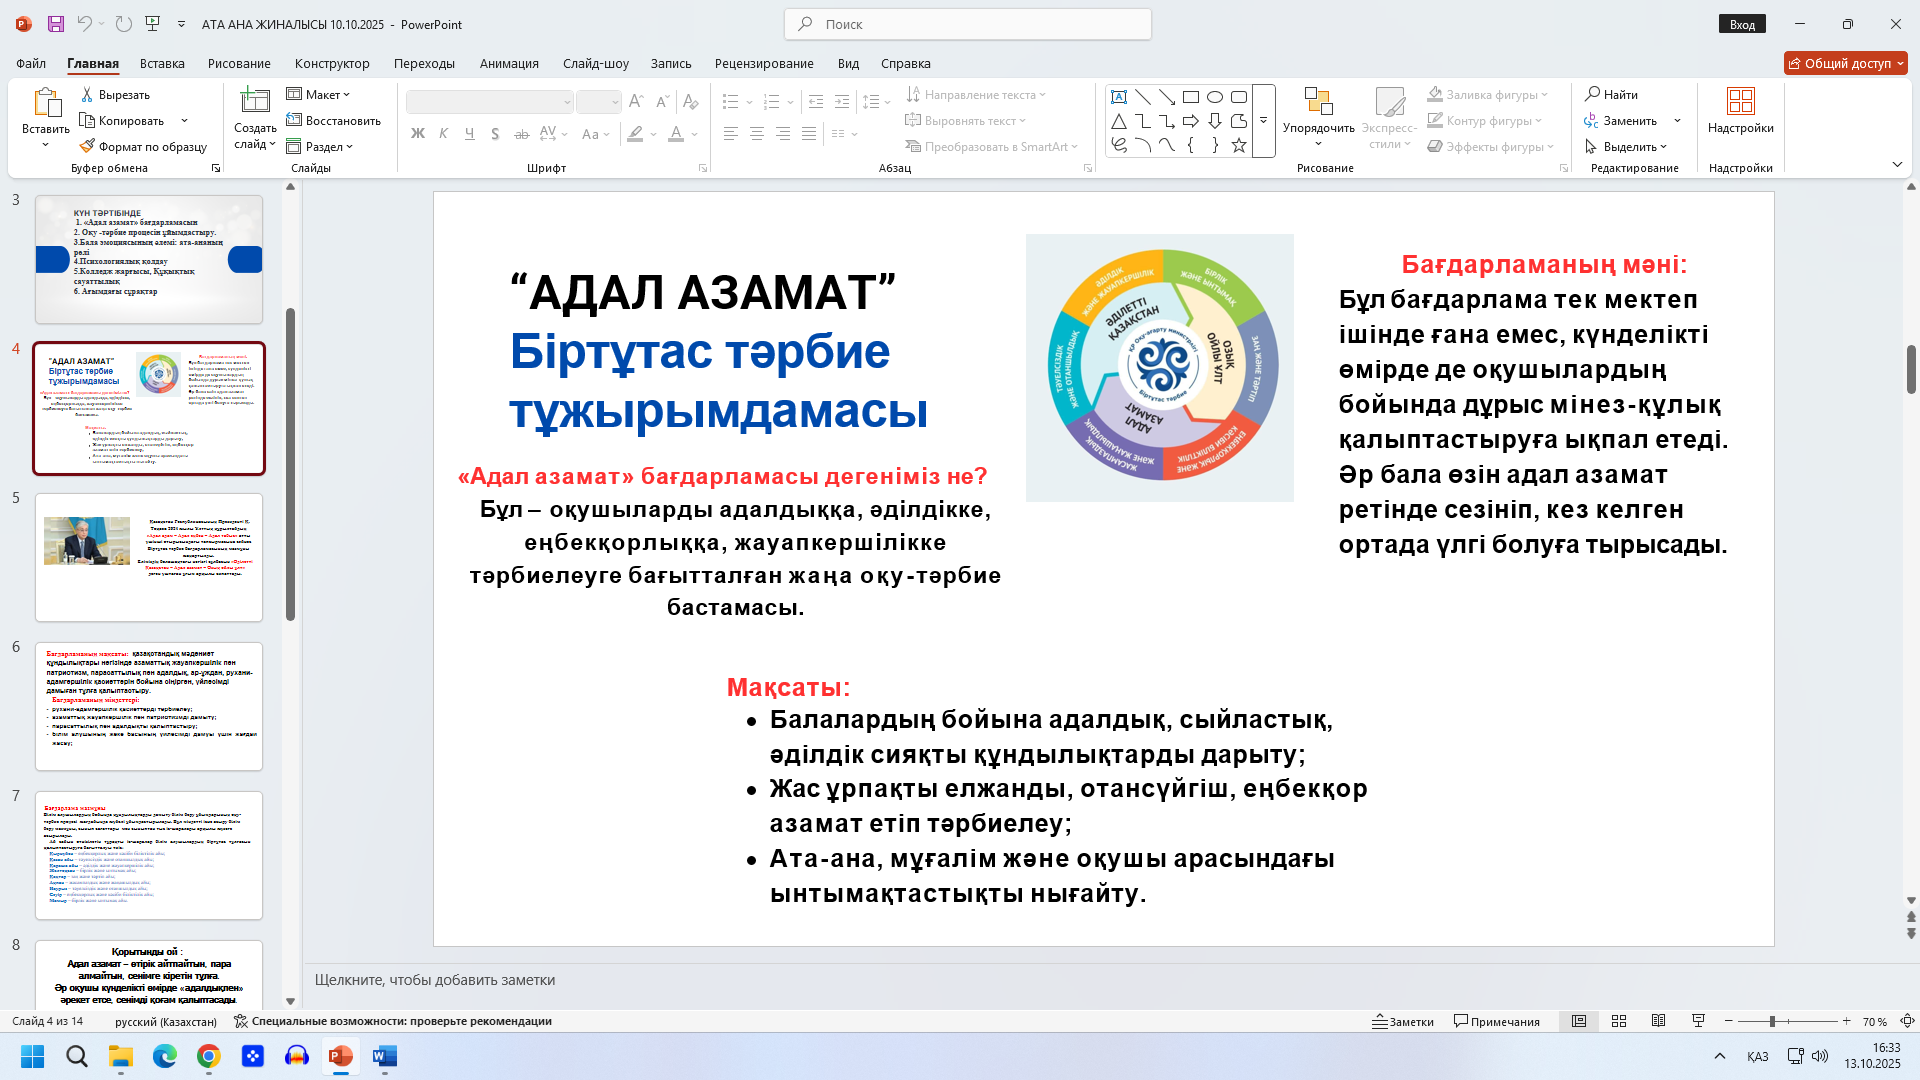Click the Format Painter brush icon

pos(87,146)
